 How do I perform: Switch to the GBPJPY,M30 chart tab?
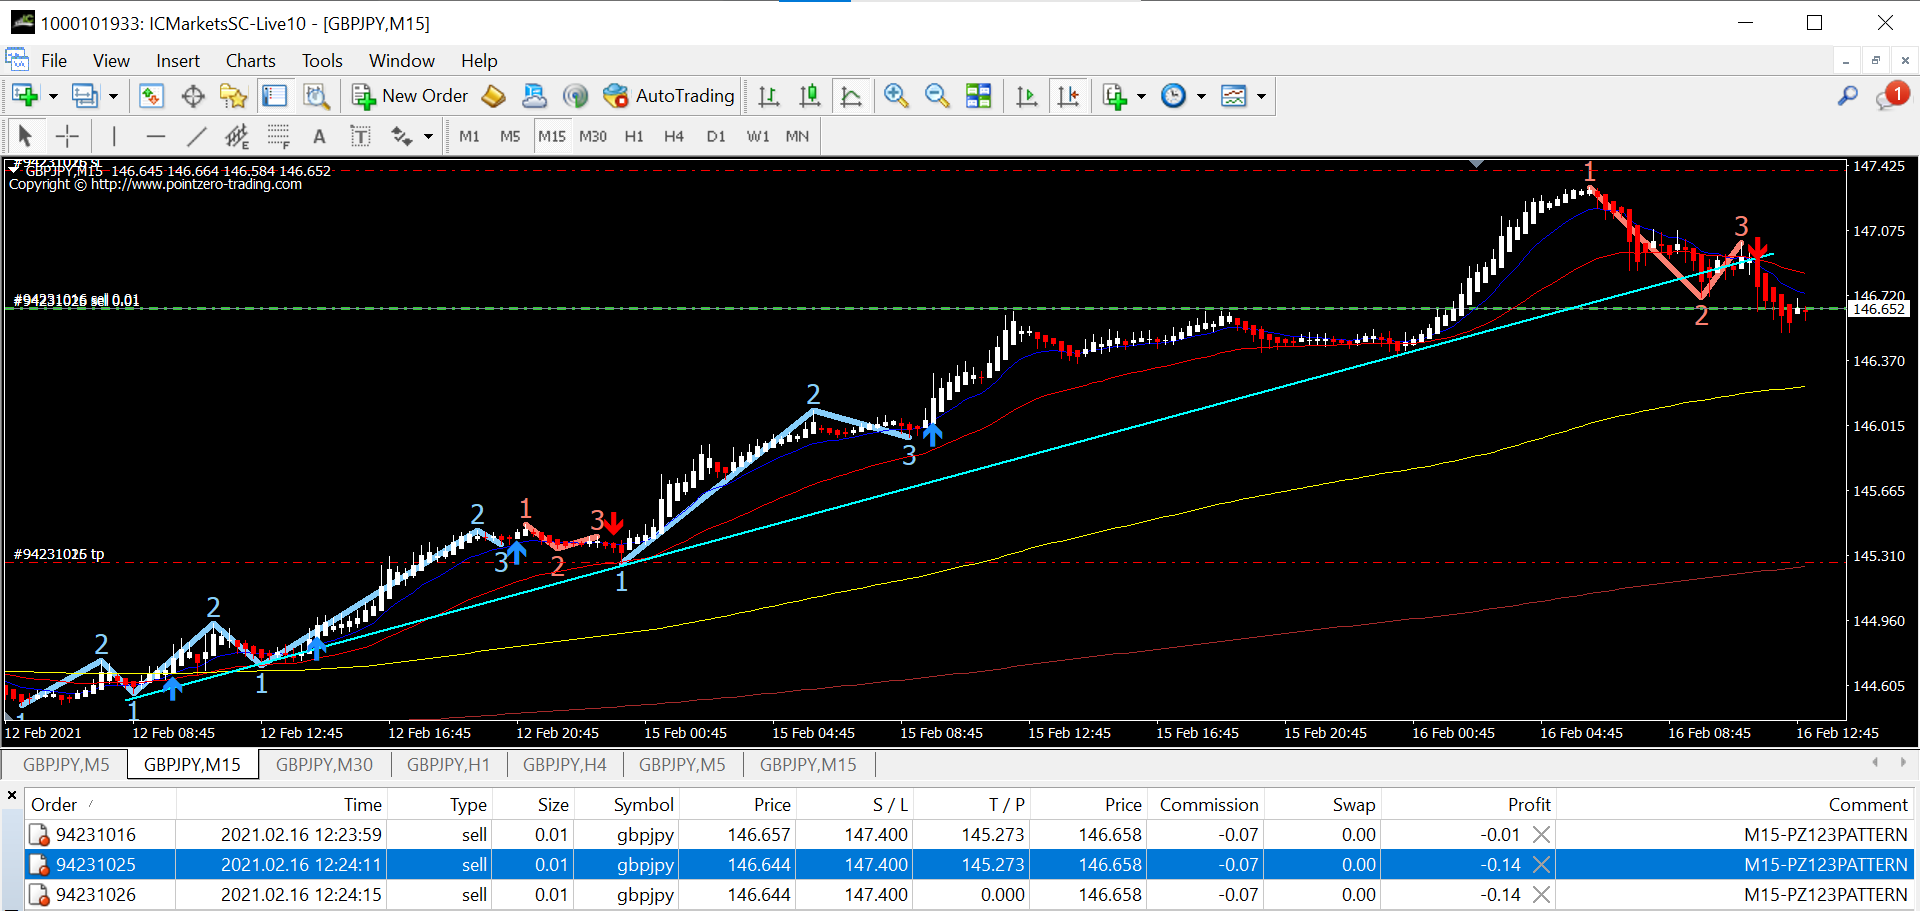[324, 765]
